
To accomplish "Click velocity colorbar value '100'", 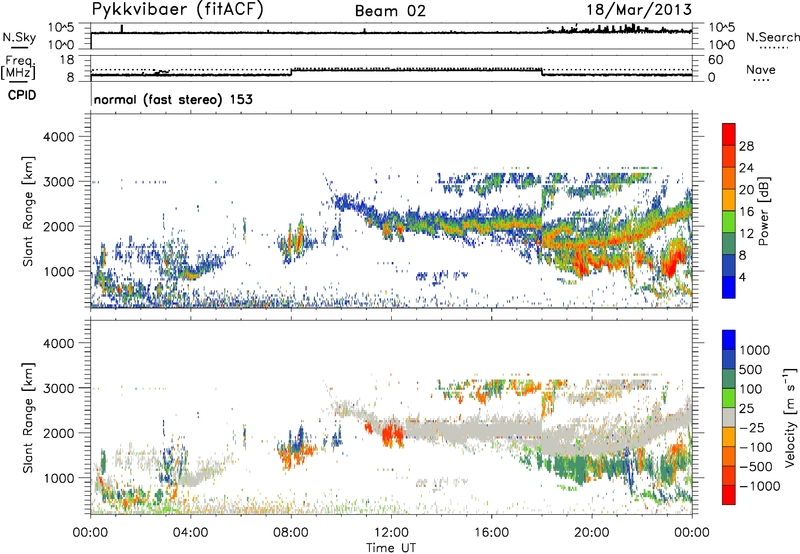I will point(751,389).
